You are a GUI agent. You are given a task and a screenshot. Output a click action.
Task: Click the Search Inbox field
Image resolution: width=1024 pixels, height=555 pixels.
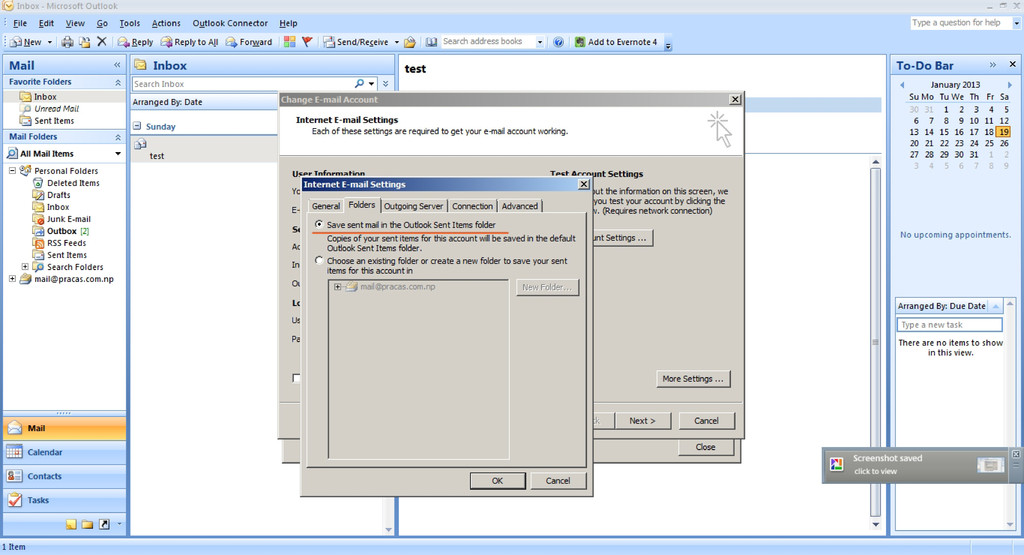point(242,84)
